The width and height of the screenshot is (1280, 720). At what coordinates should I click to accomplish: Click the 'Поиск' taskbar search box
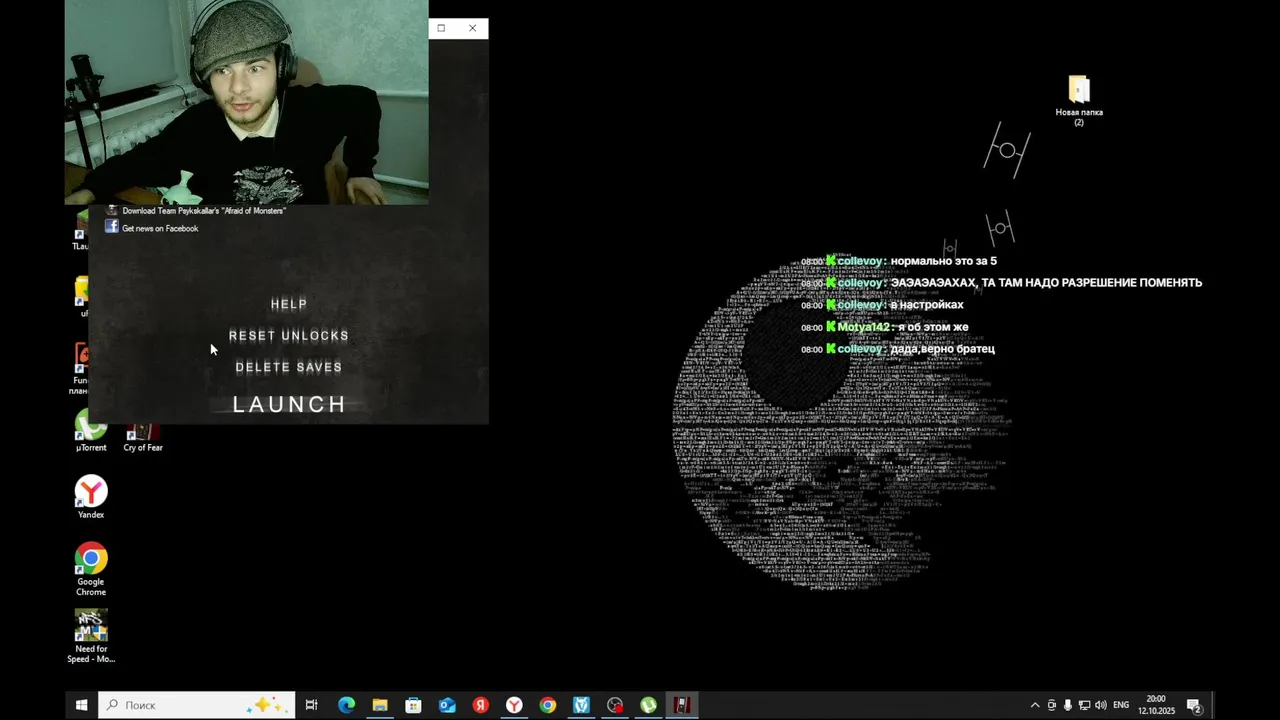pyautogui.click(x=197, y=705)
